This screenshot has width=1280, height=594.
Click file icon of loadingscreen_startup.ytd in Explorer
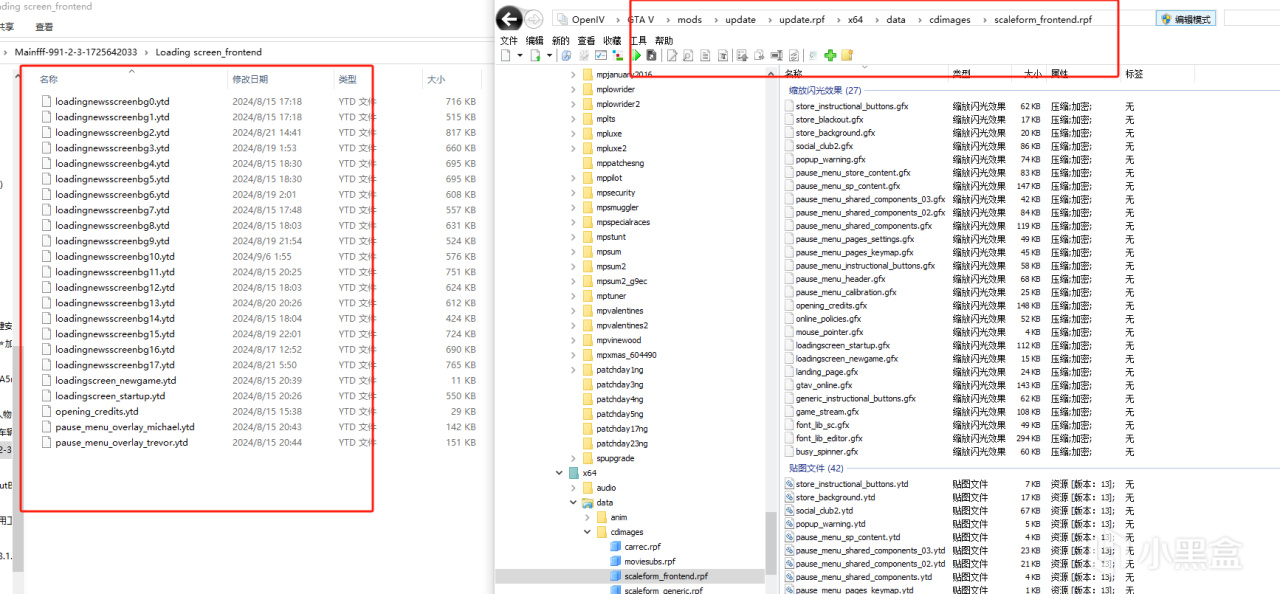(x=46, y=396)
